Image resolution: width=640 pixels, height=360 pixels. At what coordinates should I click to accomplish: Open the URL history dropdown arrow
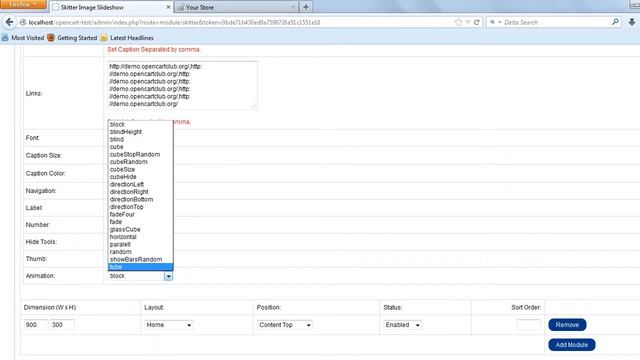point(468,22)
